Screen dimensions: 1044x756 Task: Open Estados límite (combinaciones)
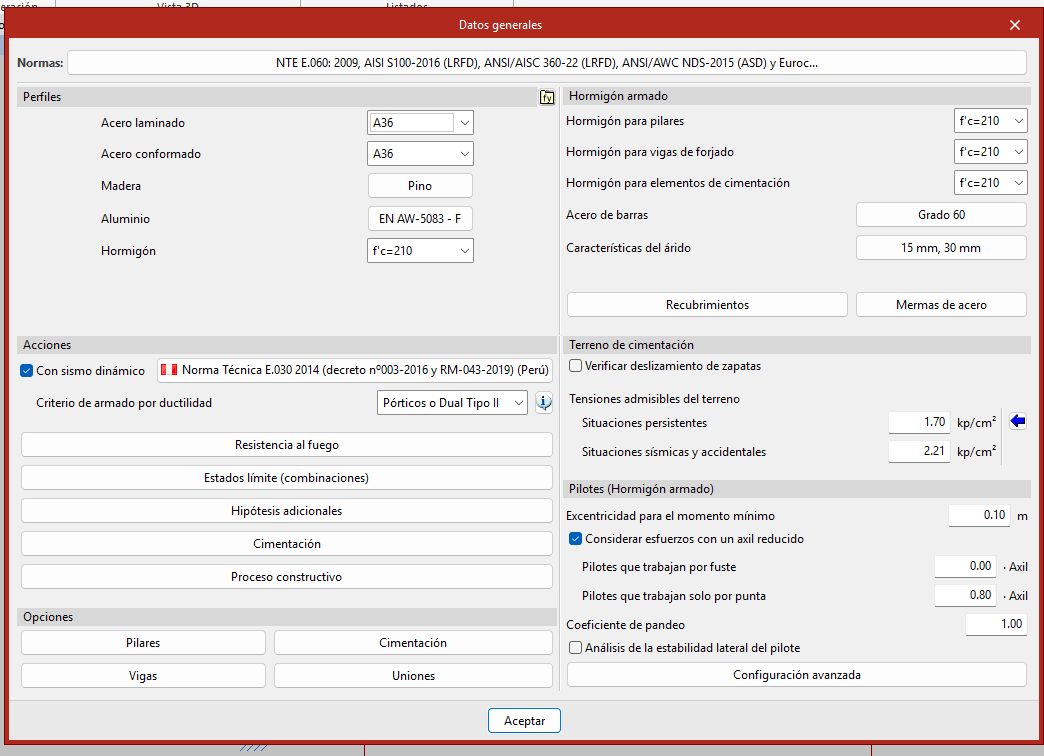pos(286,478)
